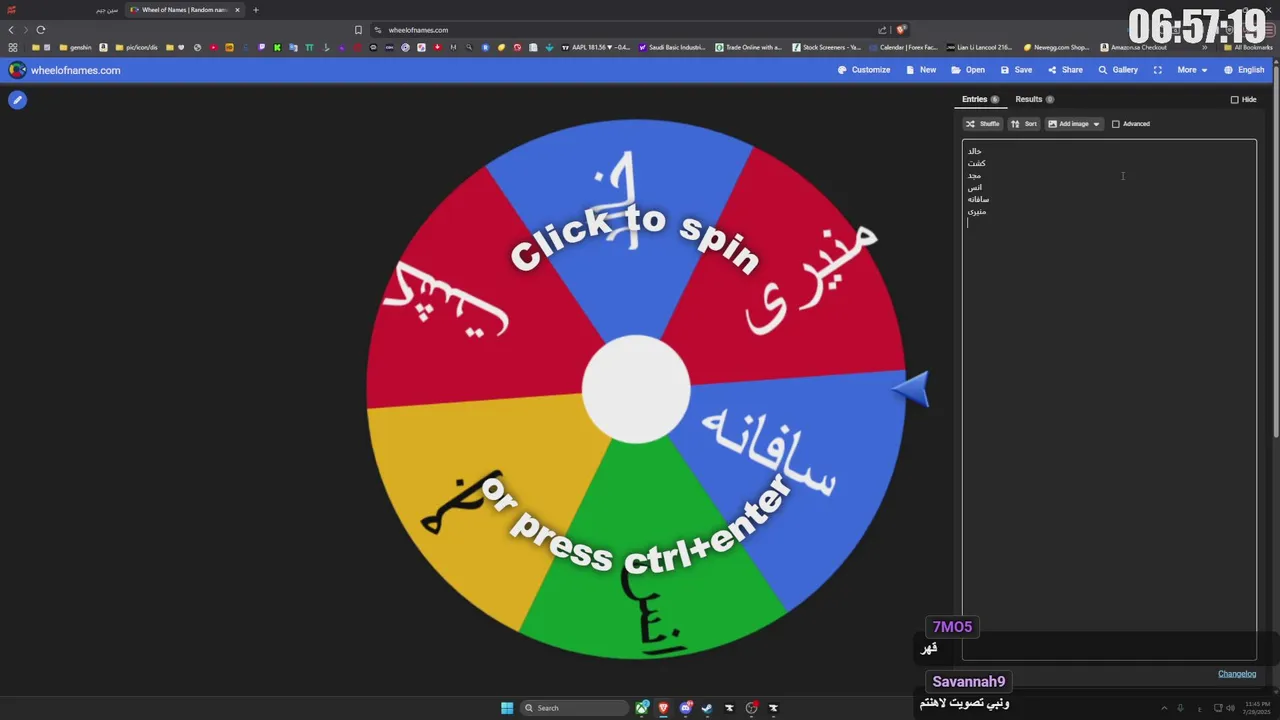Shuffle the entries

(x=982, y=124)
